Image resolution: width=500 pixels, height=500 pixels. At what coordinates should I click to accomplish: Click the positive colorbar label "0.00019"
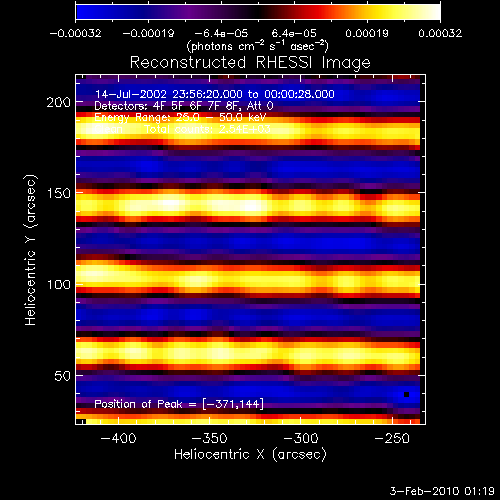pyautogui.click(x=367, y=33)
